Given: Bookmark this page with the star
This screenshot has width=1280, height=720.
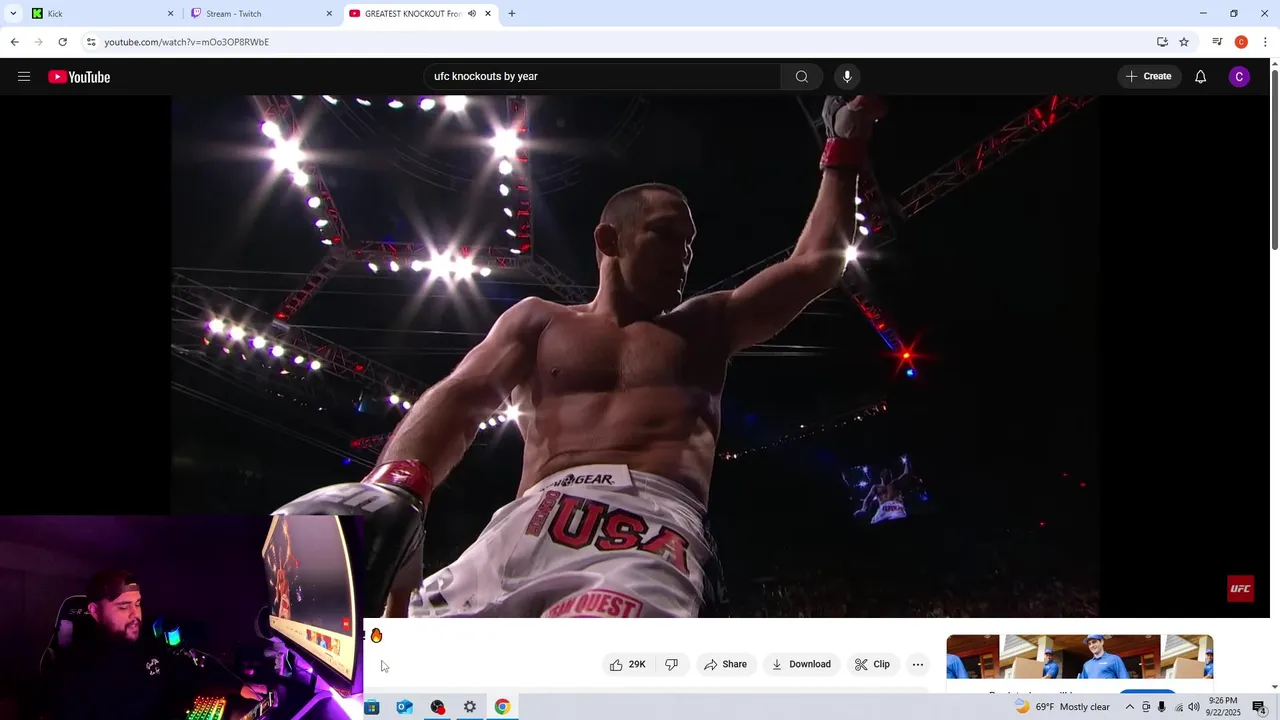Looking at the screenshot, I should click(x=1184, y=42).
